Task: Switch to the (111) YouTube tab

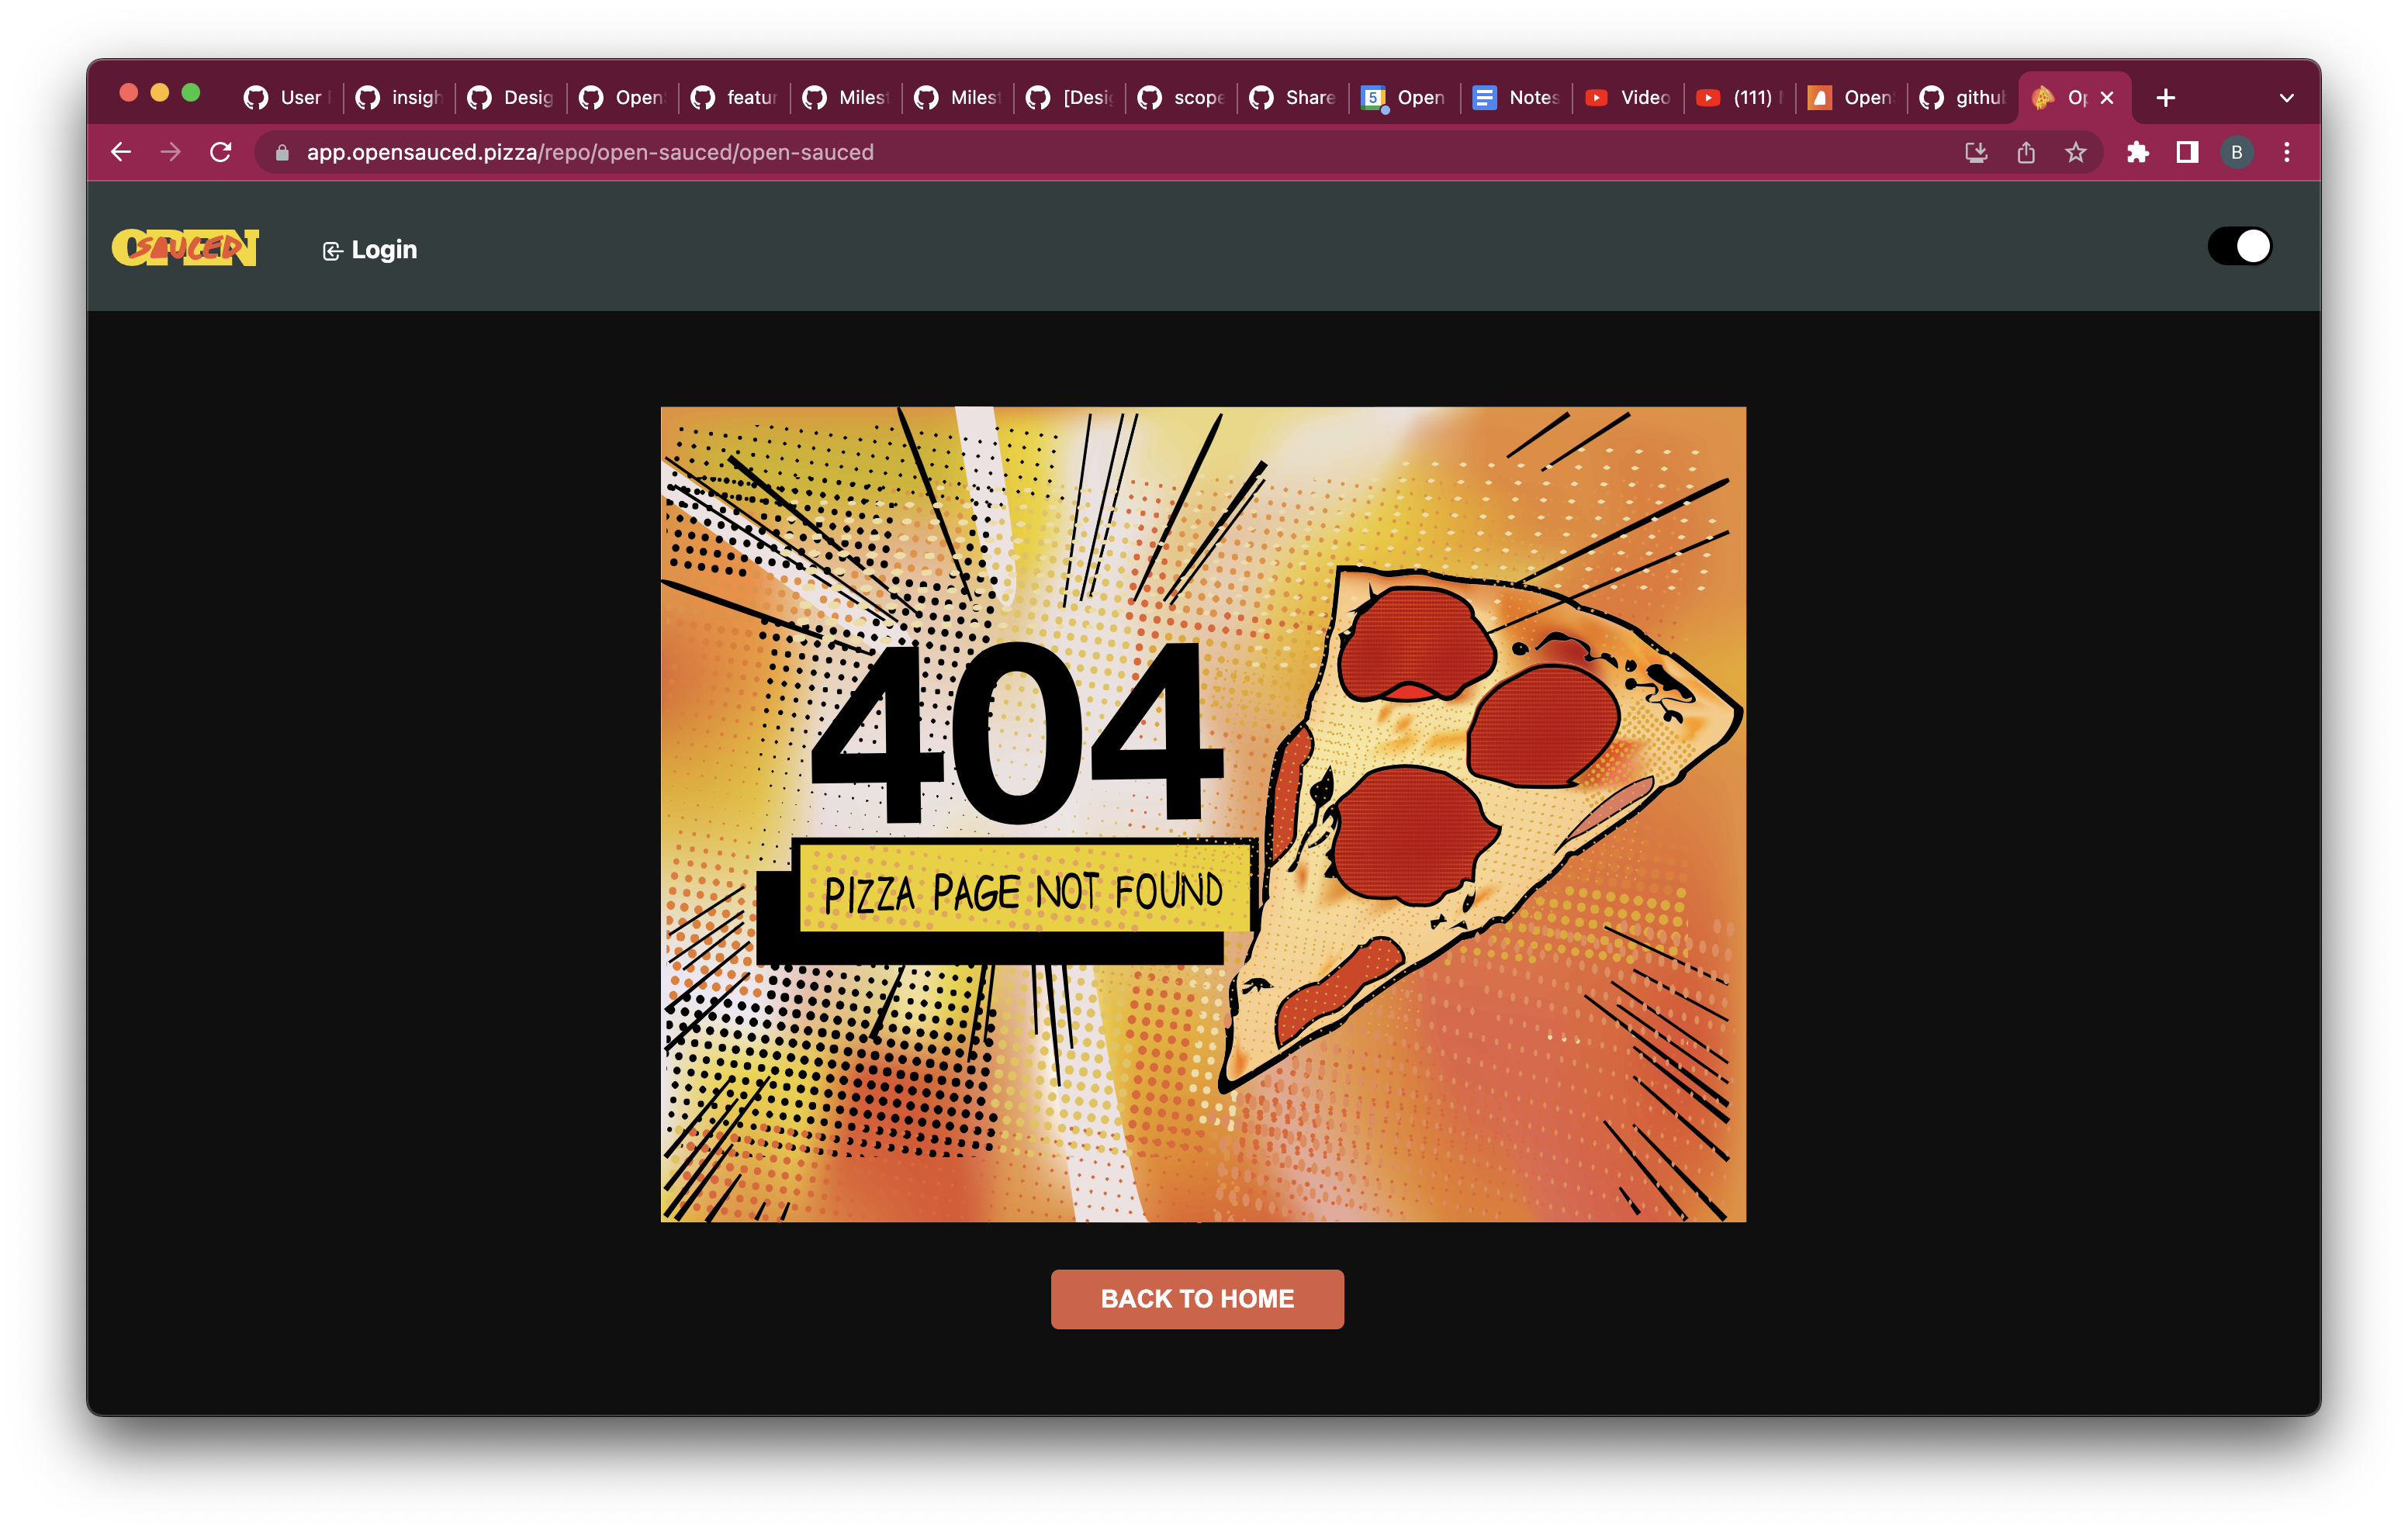Action: point(1740,97)
